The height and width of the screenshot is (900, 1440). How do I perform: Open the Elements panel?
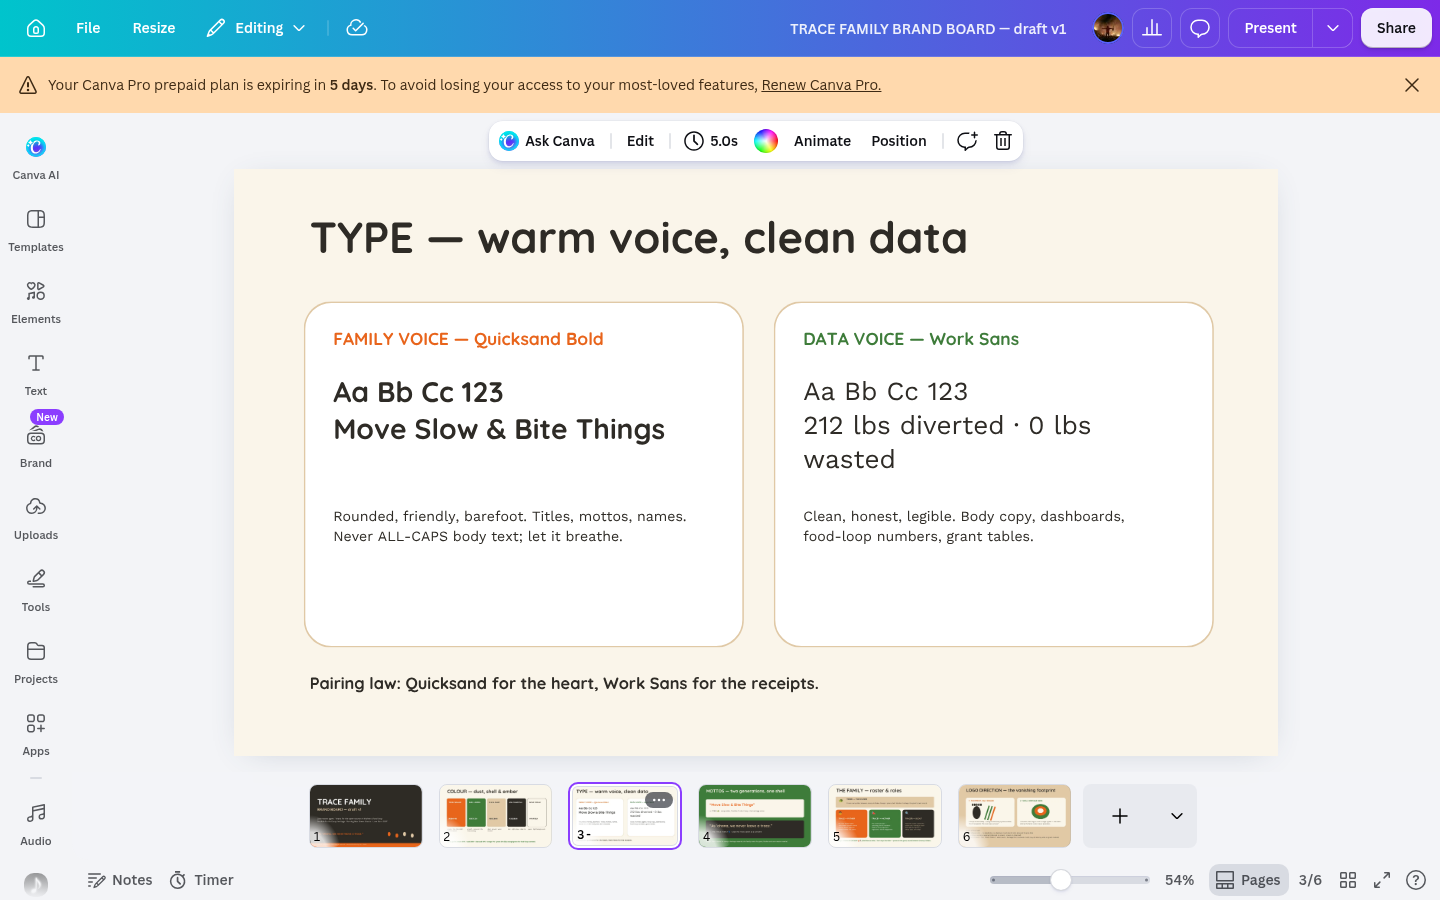[x=36, y=302]
